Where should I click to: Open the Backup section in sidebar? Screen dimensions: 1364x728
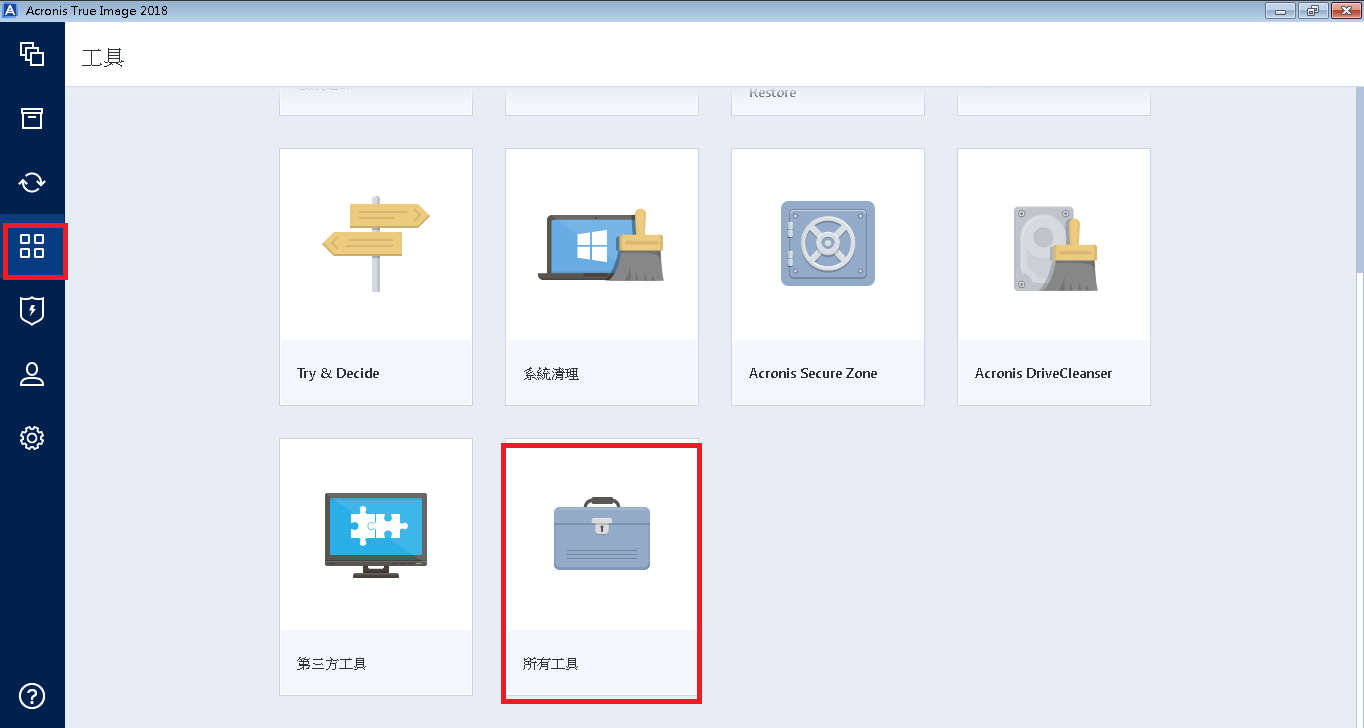[x=32, y=54]
